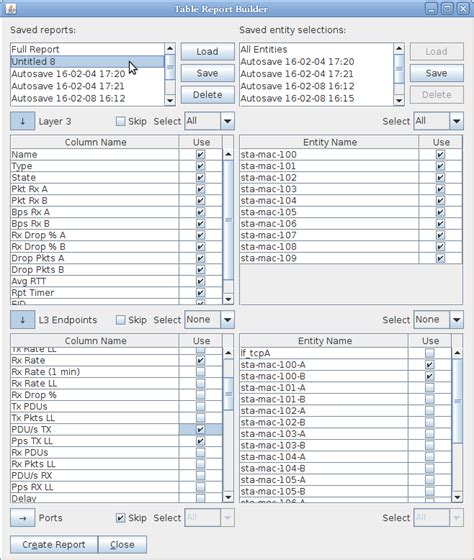Click the L3 Endpoints entity scrollbar thumb
The width and height of the screenshot is (474, 560).
click(x=458, y=401)
